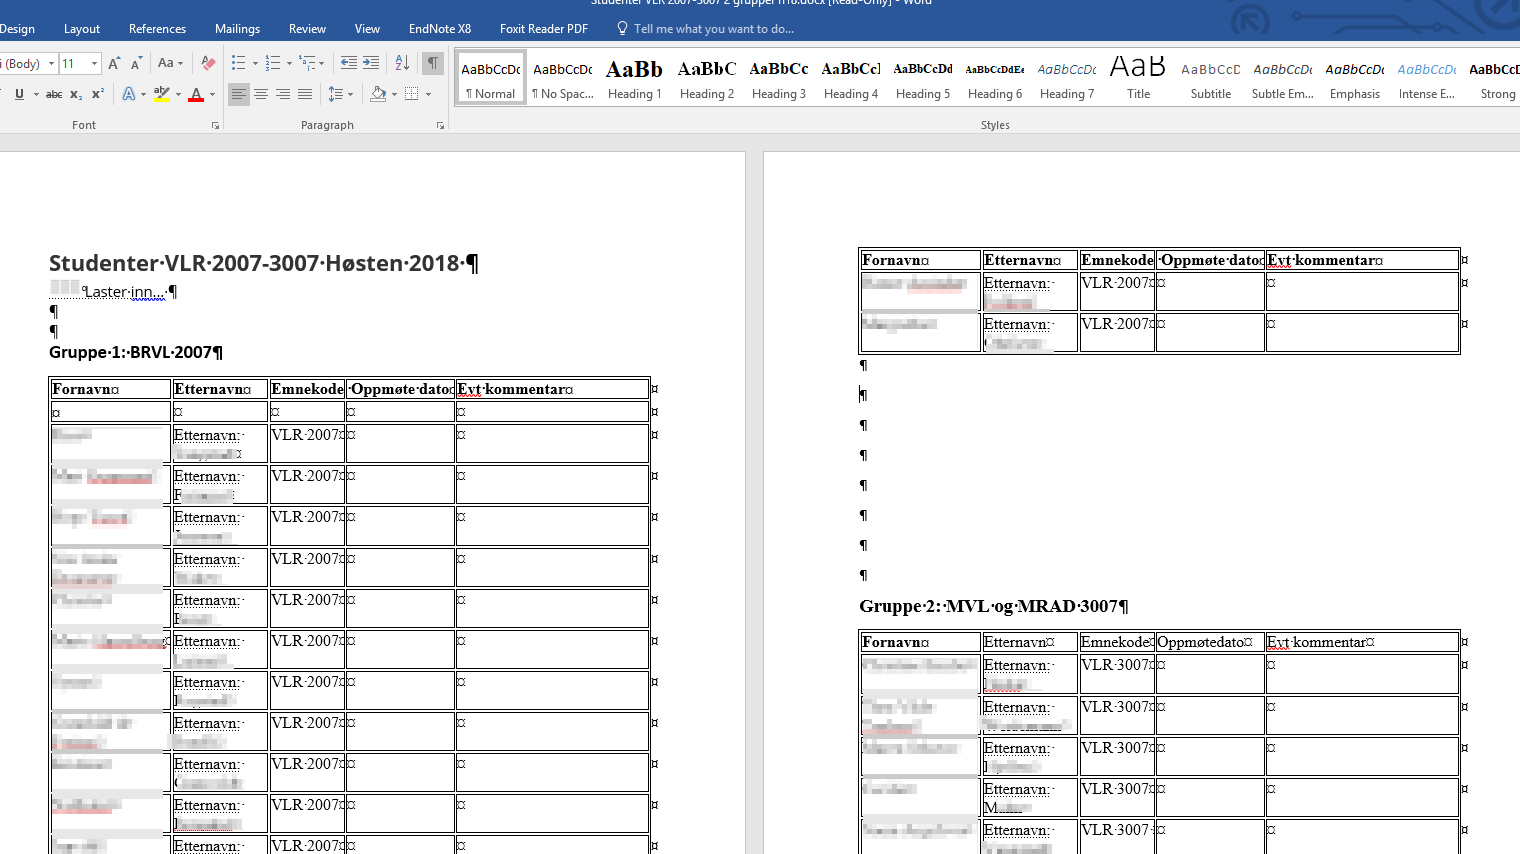1520x854 pixels.
Task: Toggle subscript formatting
Action: 76,94
